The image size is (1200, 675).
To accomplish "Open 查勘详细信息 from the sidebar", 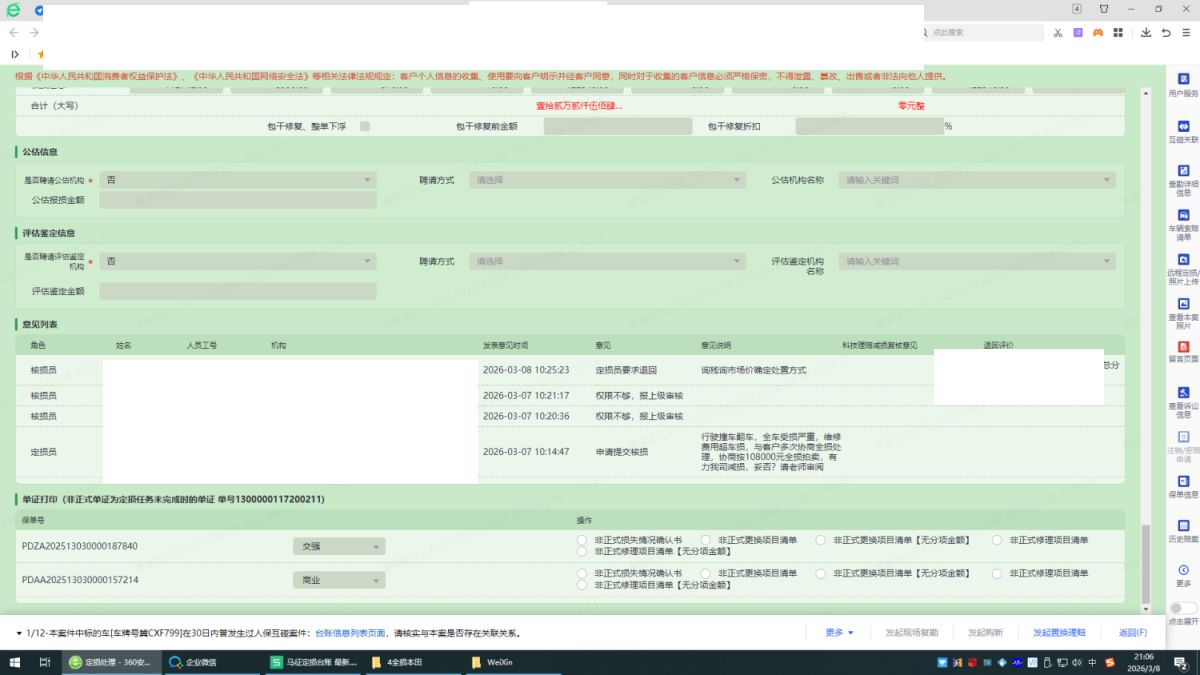I will [1183, 178].
